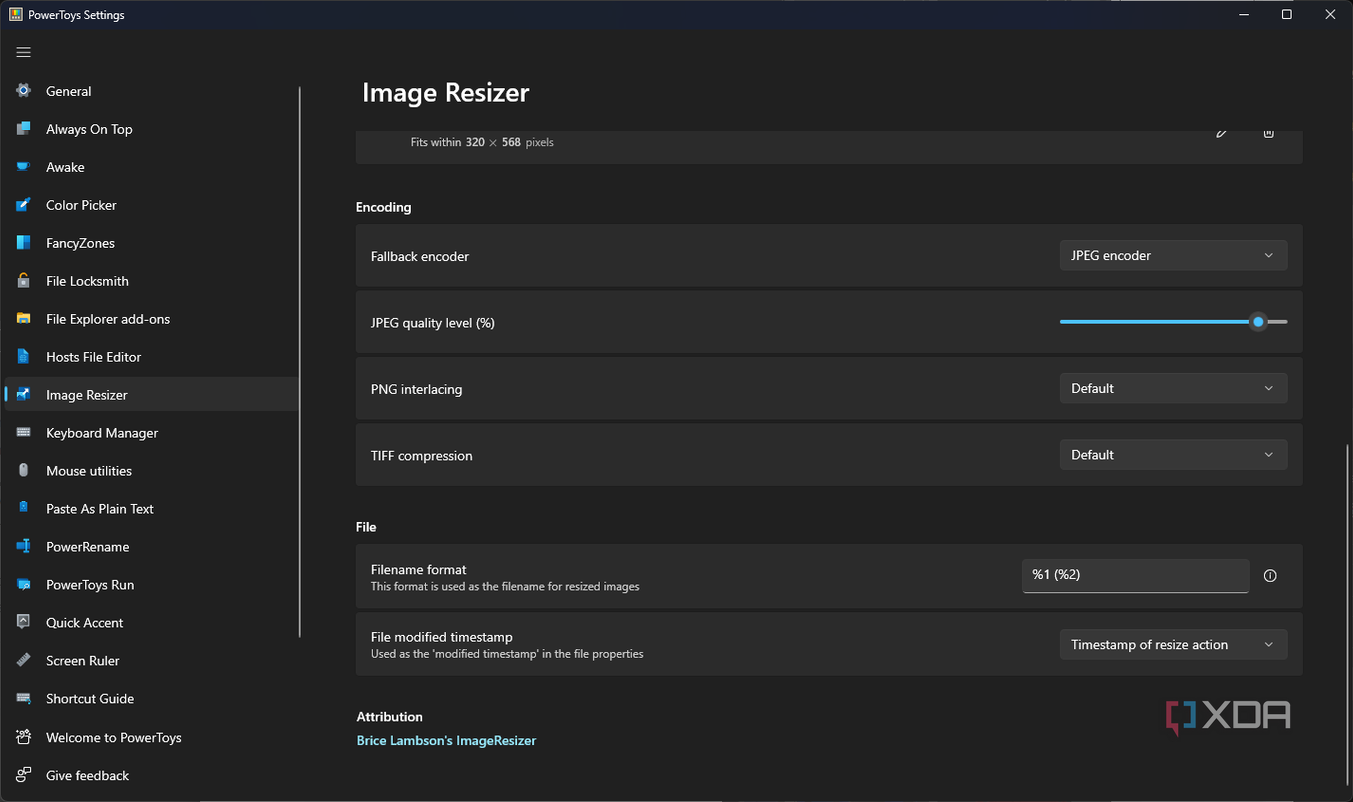Image resolution: width=1353 pixels, height=802 pixels.
Task: Click the Keyboard Manager icon
Action: (x=24, y=433)
